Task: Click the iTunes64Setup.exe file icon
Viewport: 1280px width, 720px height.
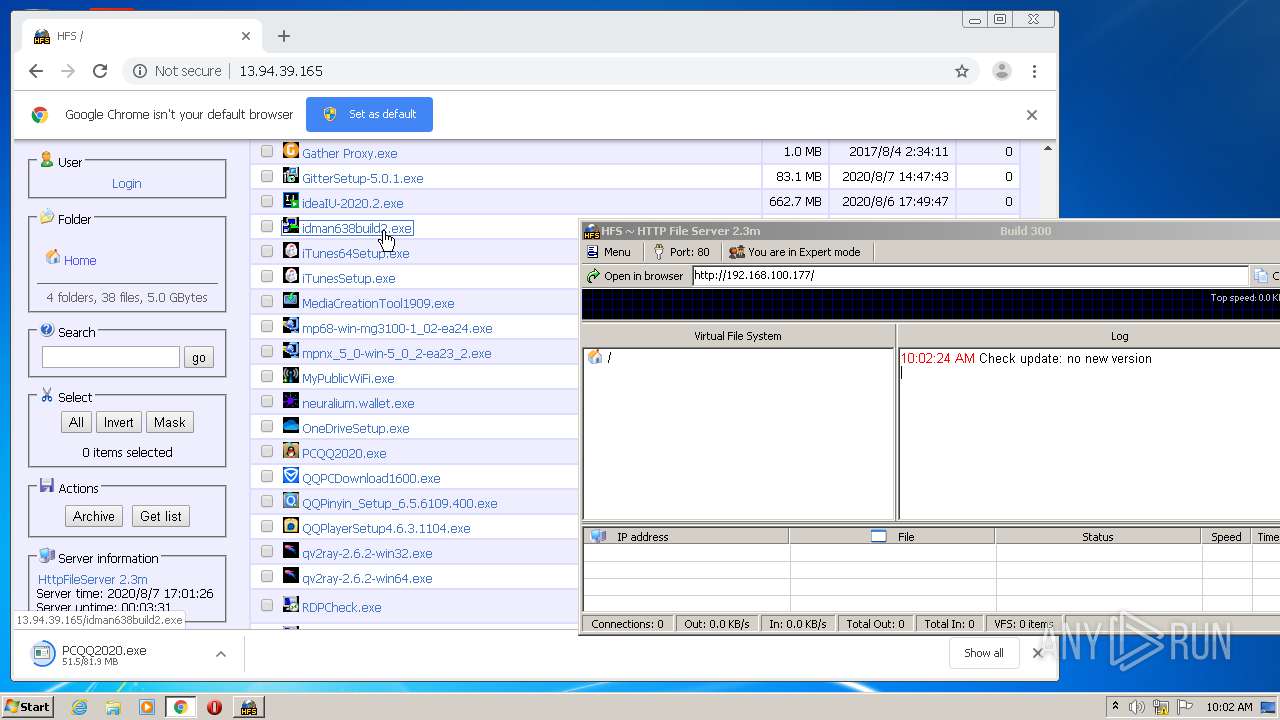Action: click(x=291, y=251)
